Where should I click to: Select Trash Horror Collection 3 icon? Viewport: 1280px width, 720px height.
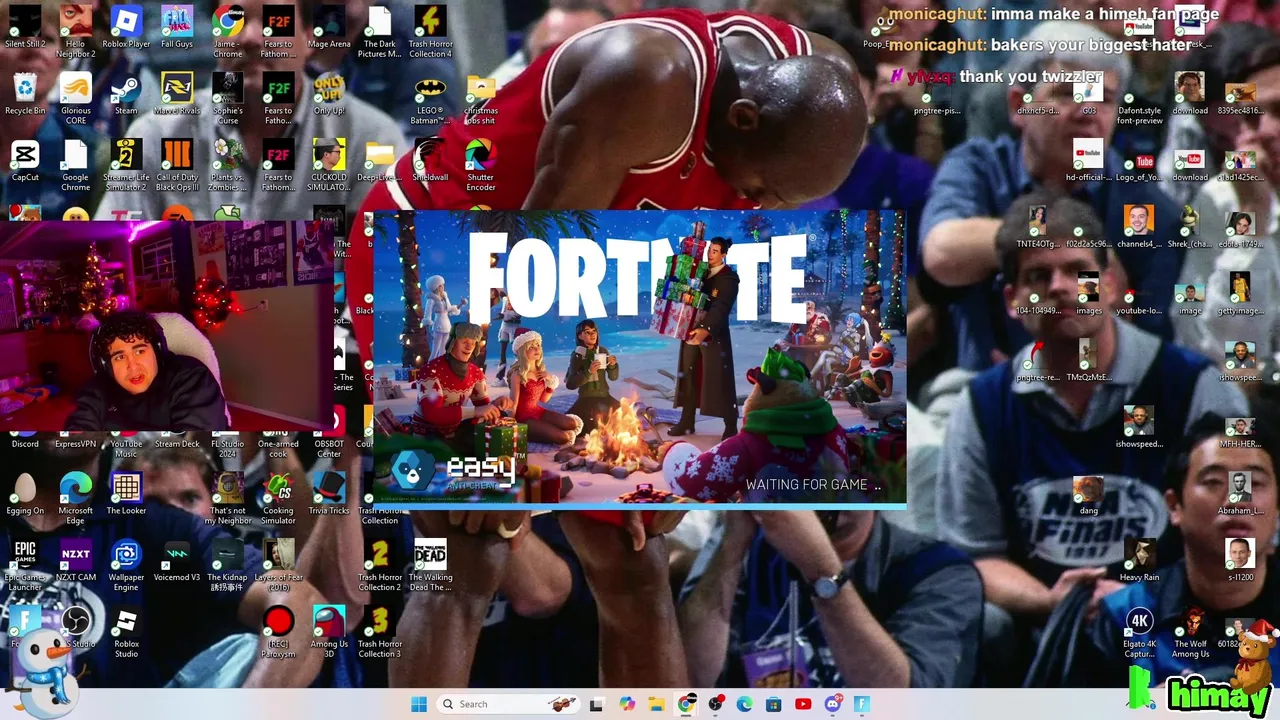pyautogui.click(x=380, y=631)
